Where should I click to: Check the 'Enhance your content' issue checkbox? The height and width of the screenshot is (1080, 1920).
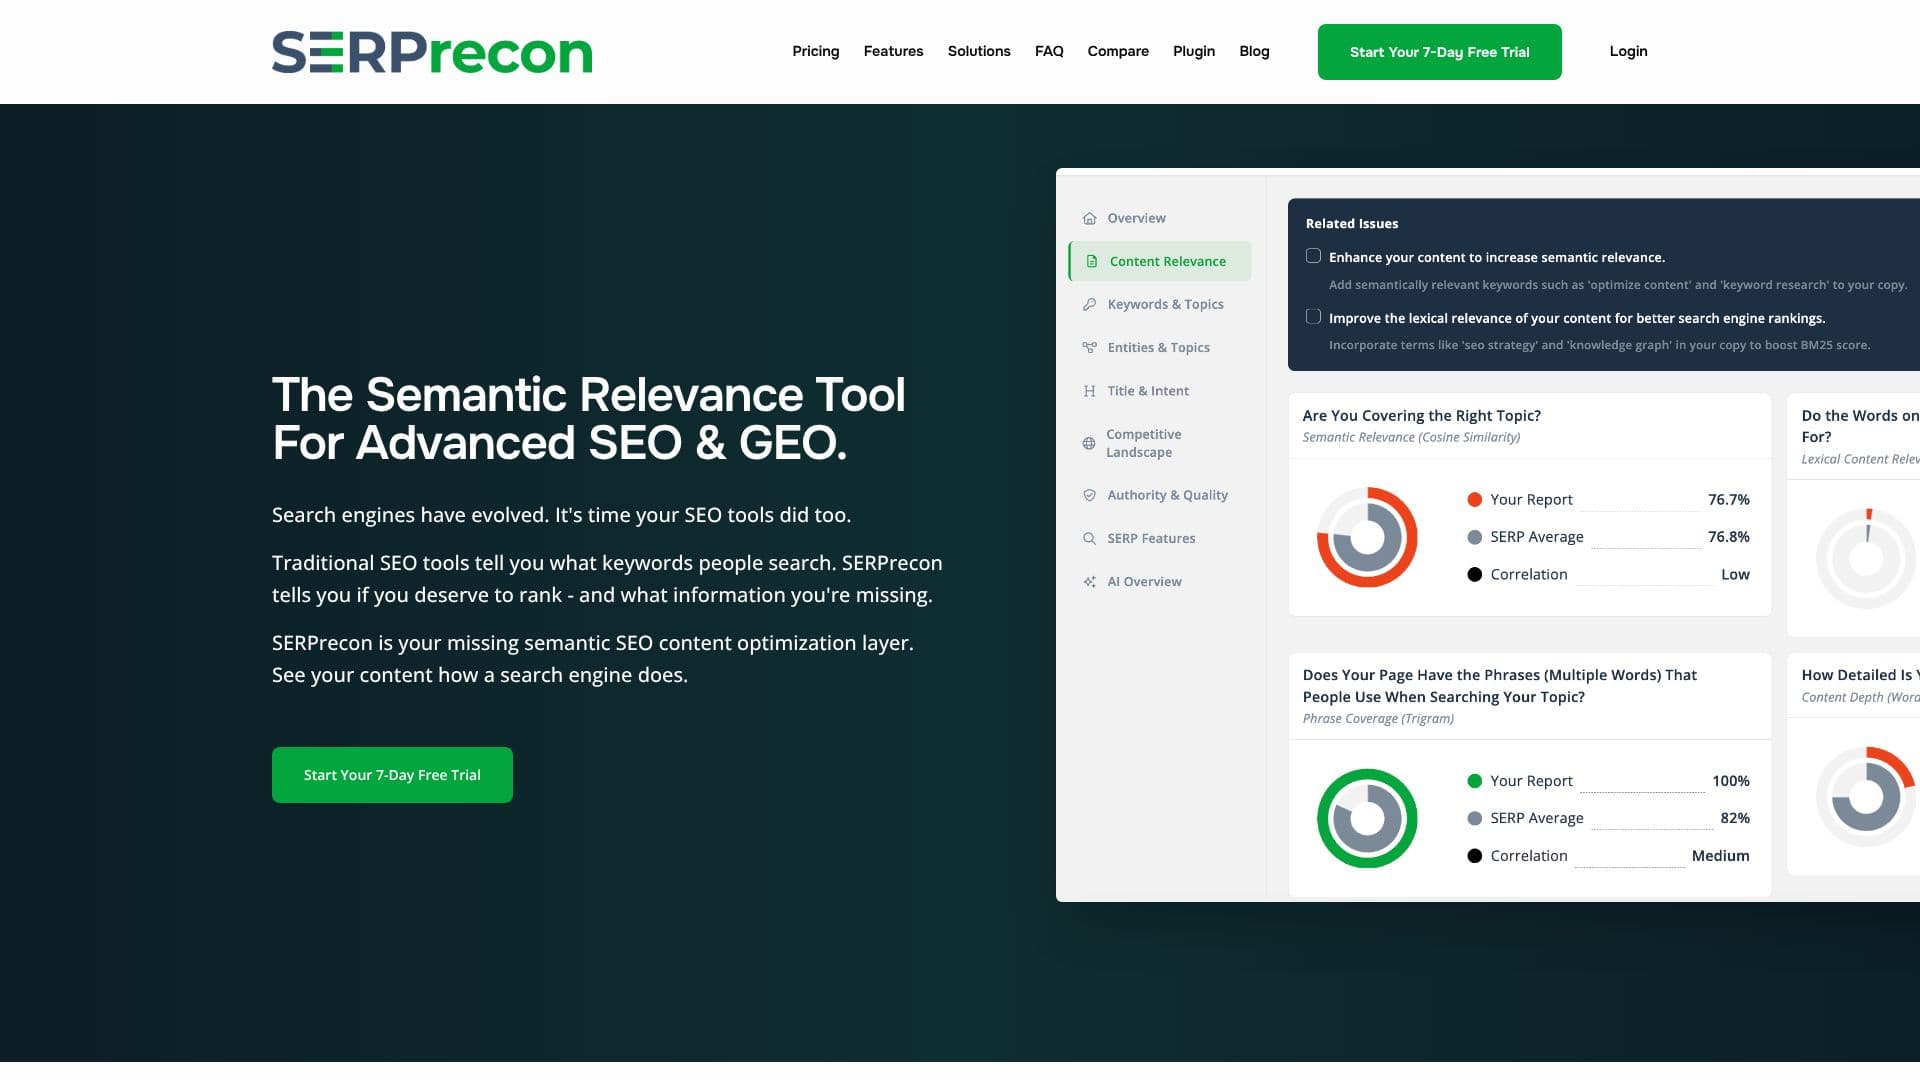tap(1313, 256)
